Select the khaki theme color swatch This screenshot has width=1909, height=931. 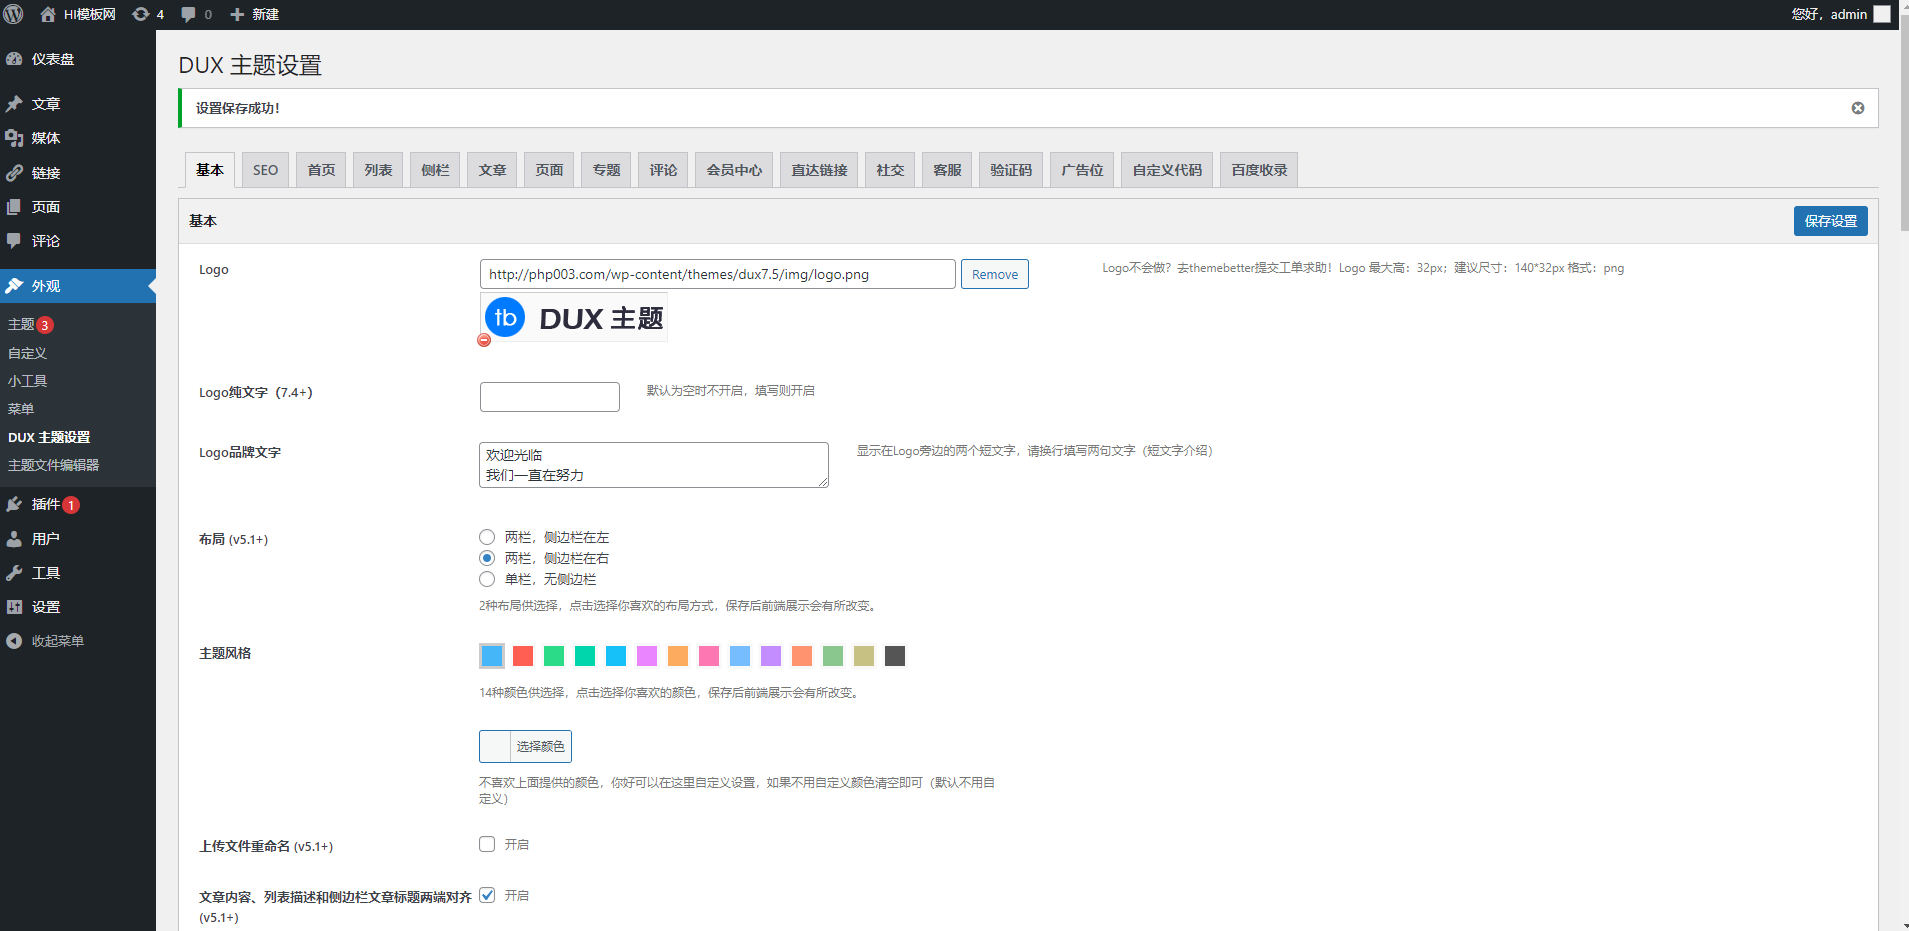pyautogui.click(x=864, y=656)
